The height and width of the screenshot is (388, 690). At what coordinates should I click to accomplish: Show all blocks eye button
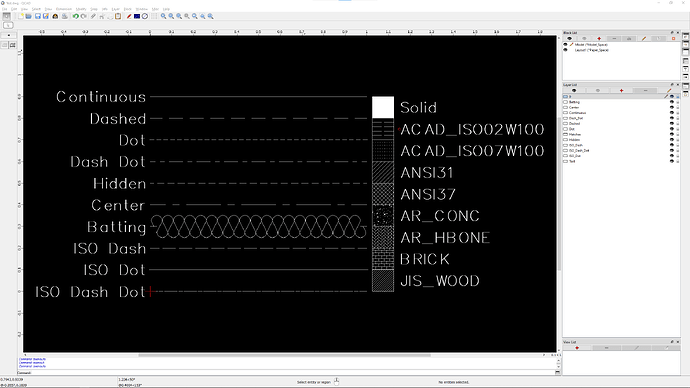(x=569, y=39)
